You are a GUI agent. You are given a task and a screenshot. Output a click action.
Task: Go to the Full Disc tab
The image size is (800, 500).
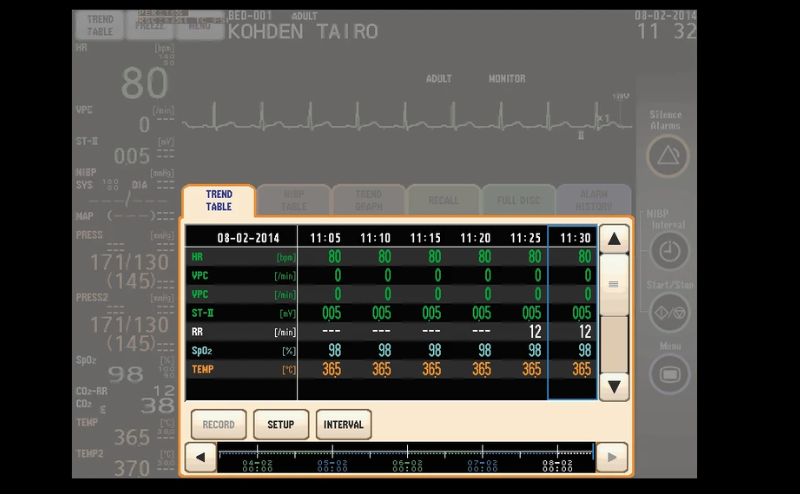point(519,200)
